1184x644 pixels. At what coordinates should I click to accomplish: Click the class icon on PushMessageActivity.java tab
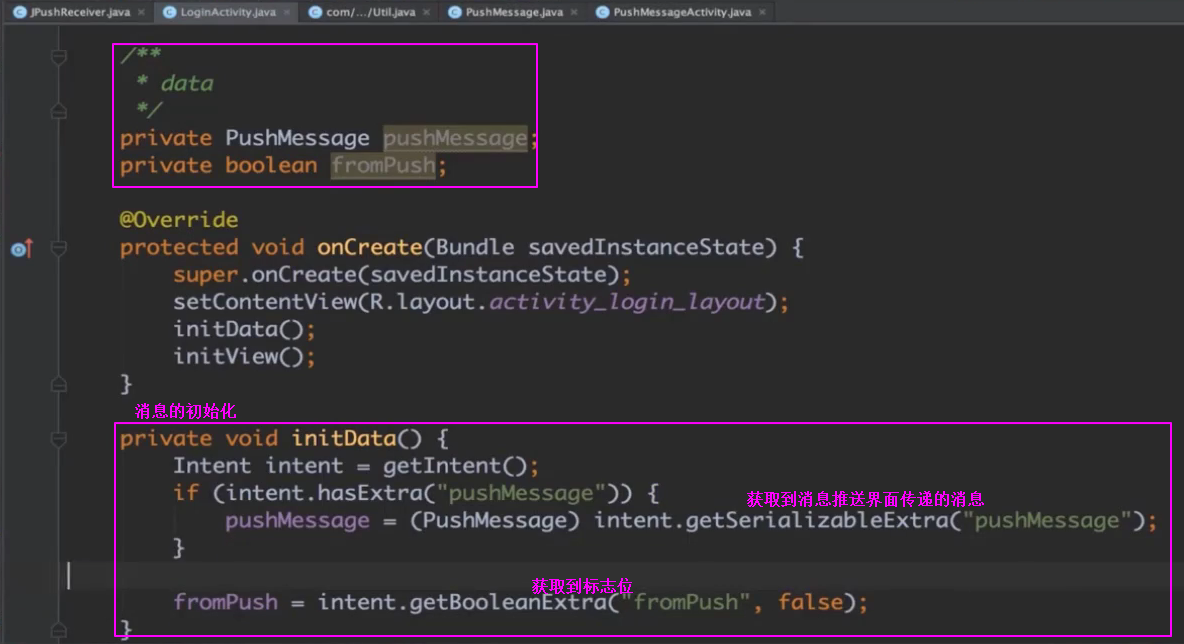click(x=601, y=12)
